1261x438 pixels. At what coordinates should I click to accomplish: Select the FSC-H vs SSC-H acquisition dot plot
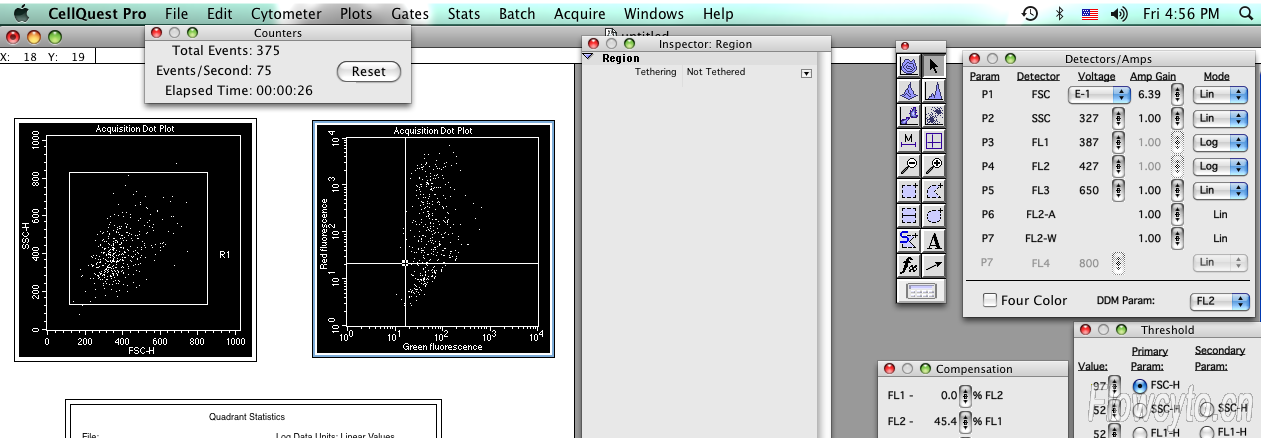pos(135,239)
